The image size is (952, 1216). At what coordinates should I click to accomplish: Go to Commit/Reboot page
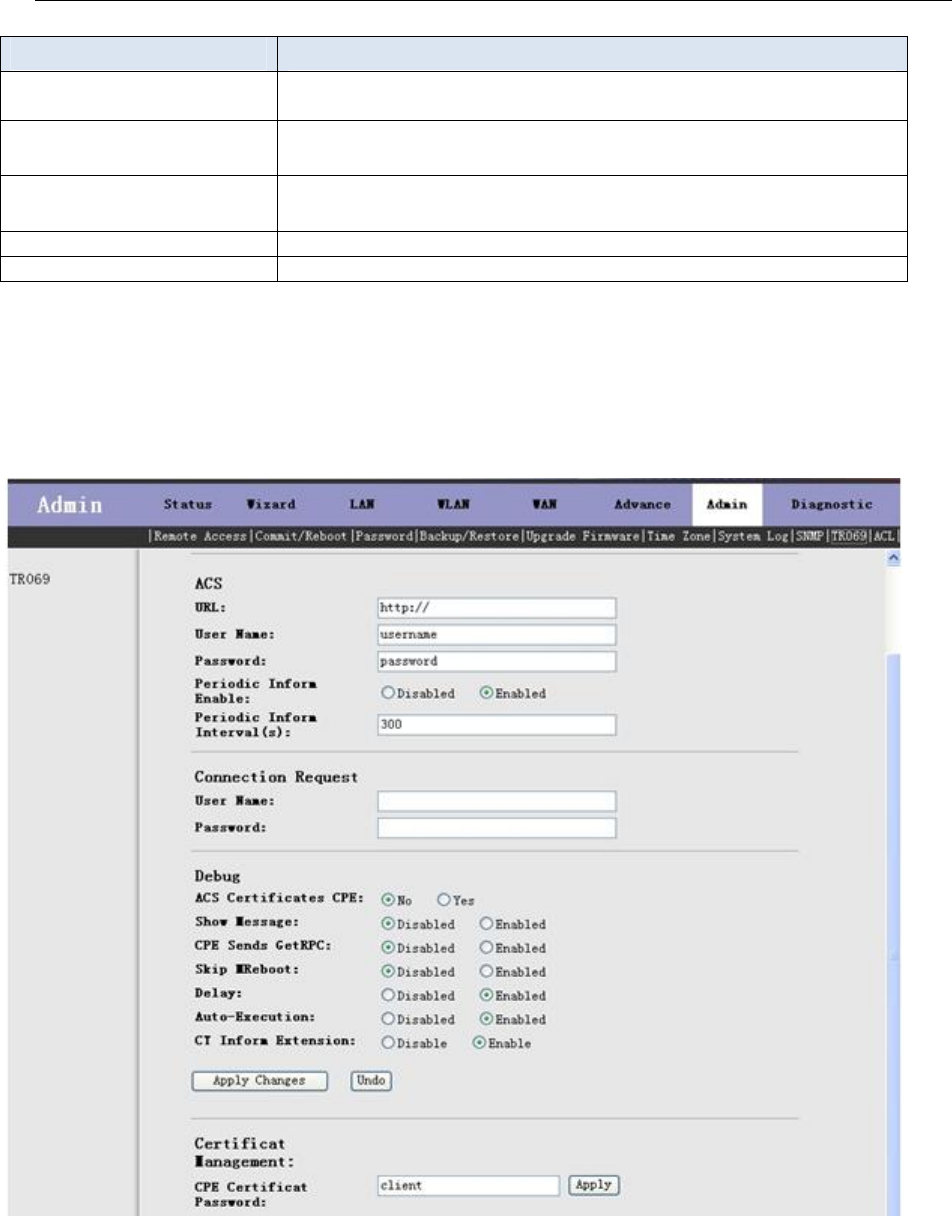click(300, 537)
